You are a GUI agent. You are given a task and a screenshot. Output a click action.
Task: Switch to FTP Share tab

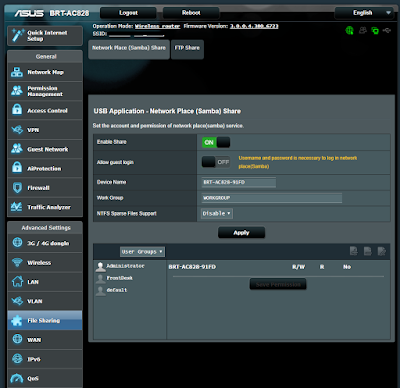(x=187, y=49)
